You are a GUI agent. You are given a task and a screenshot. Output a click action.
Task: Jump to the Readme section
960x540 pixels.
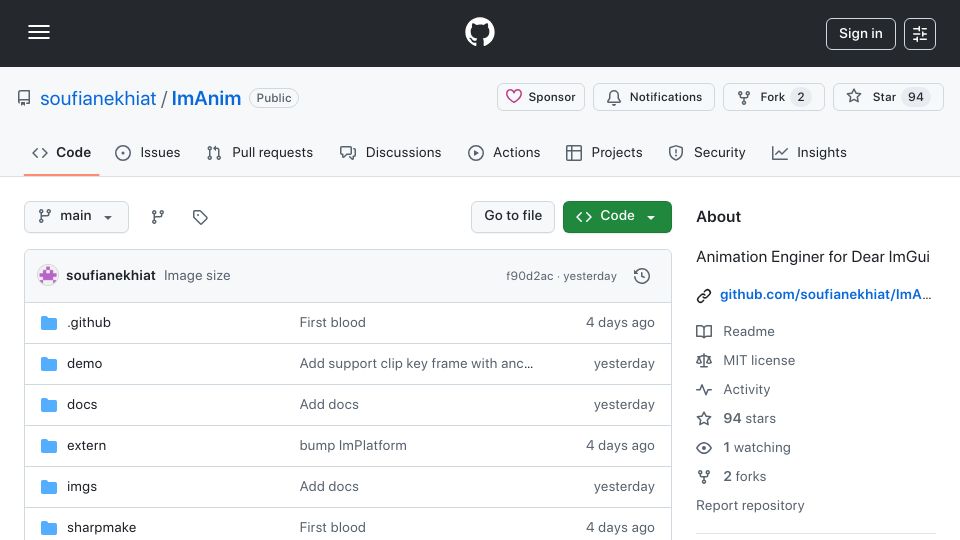(749, 331)
